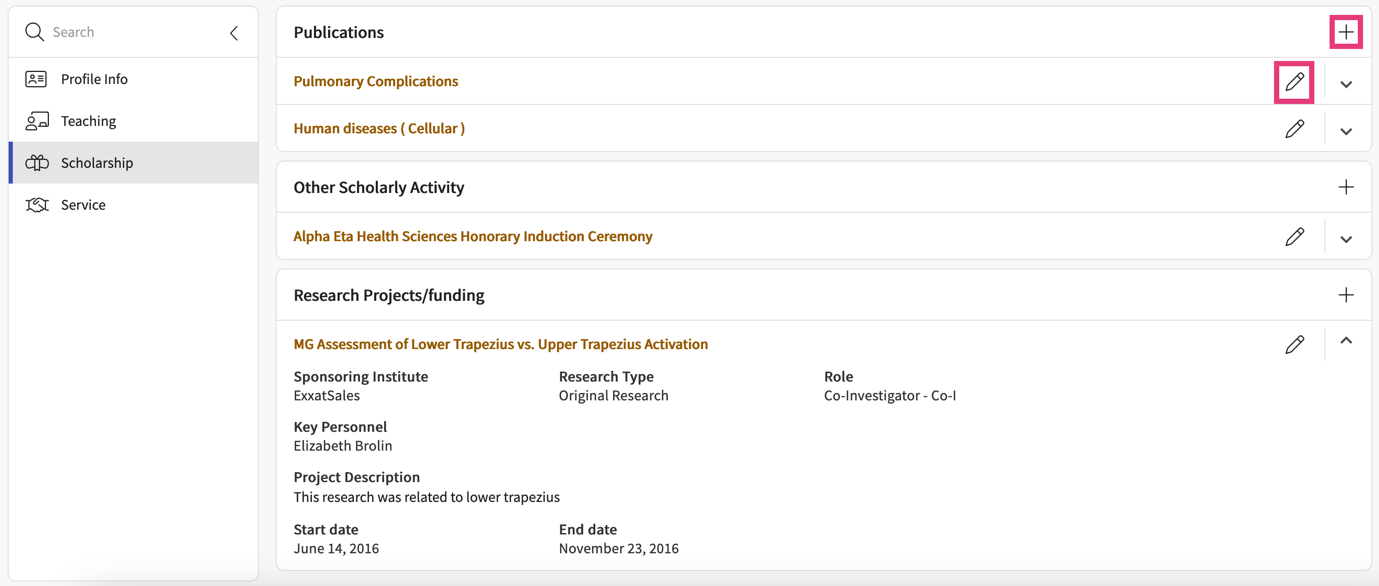
Task: Add a new Research Projects/funding entry
Action: coord(1346,295)
